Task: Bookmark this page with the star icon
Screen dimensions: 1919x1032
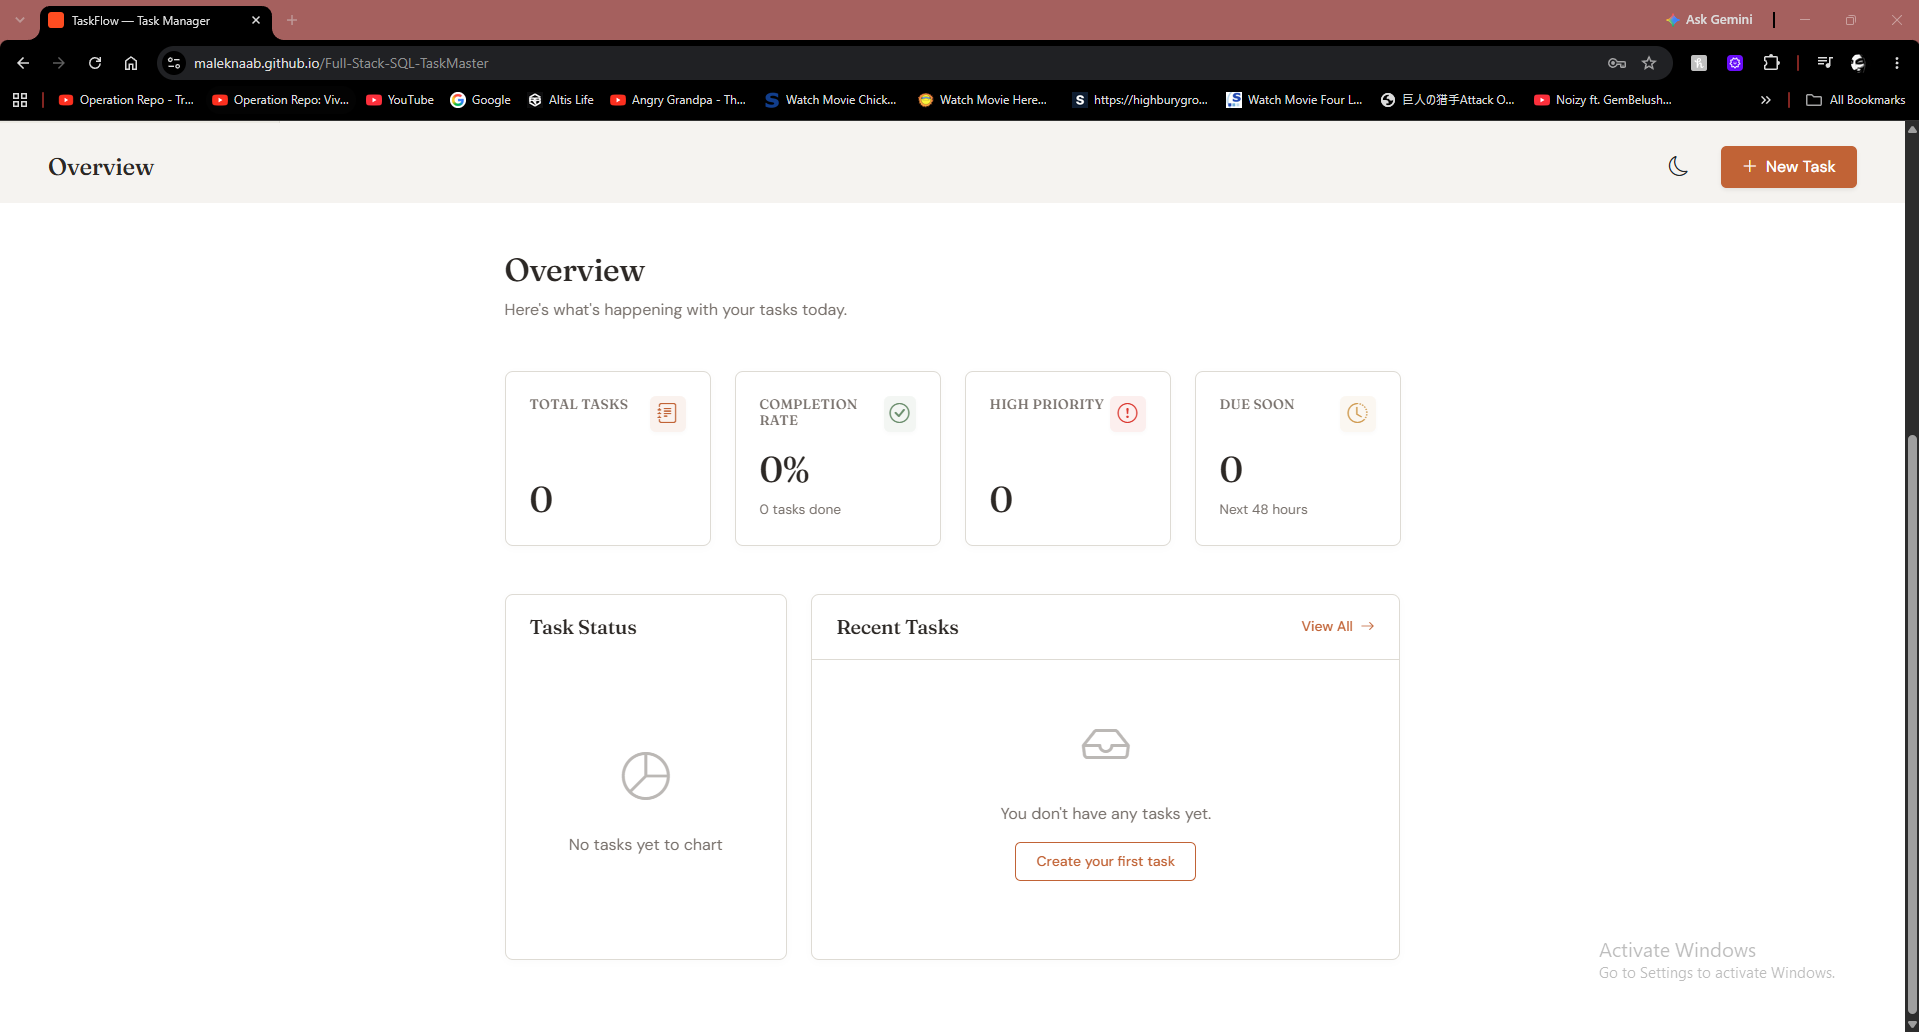Action: coord(1649,63)
